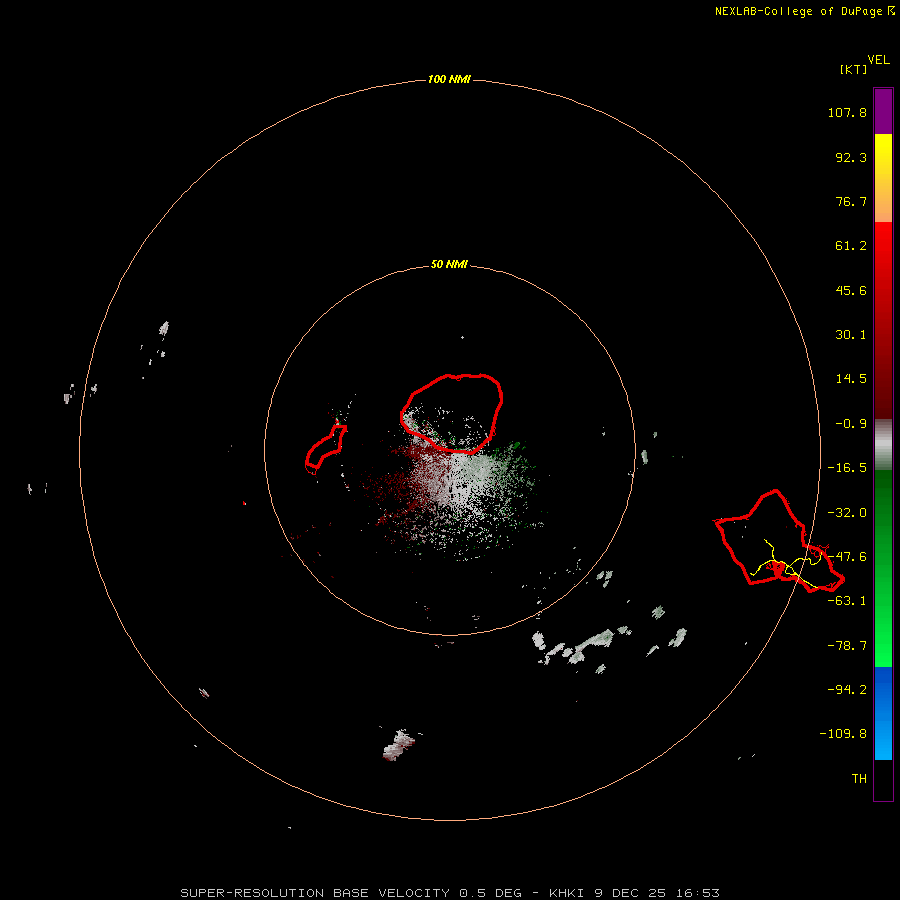Pick the black TH segment of the color bar

(883, 780)
